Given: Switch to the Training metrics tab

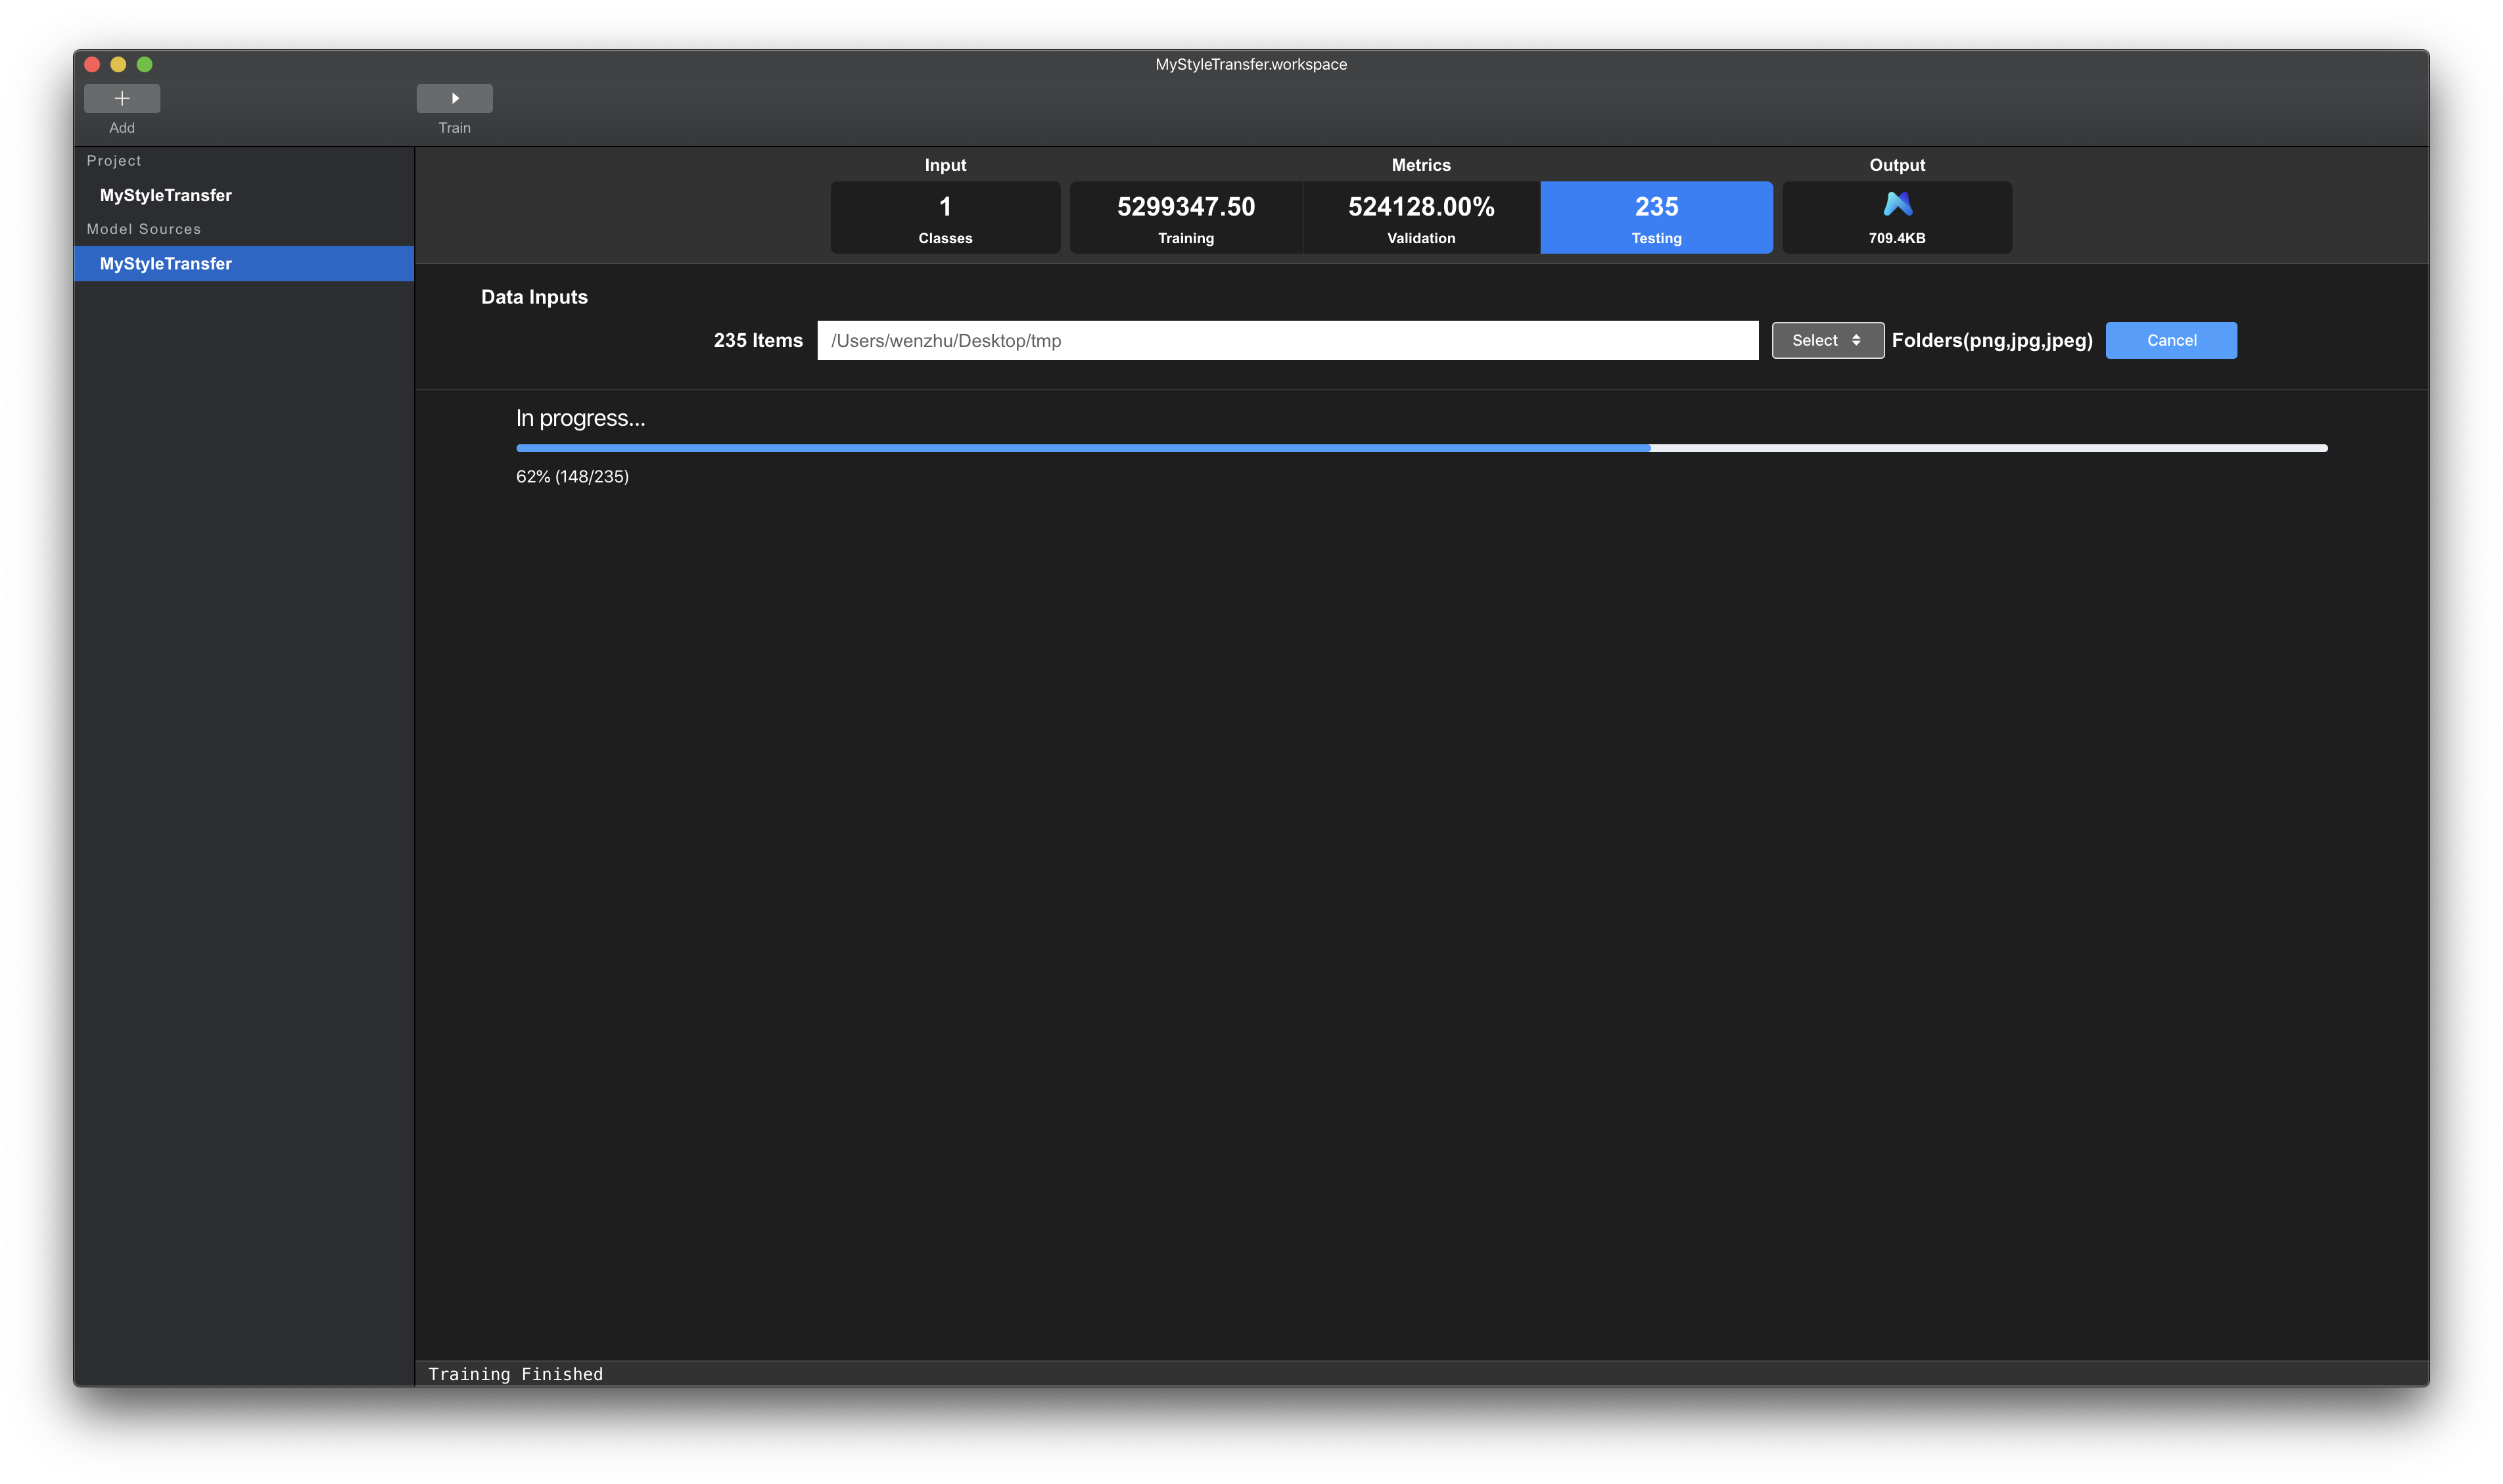Looking at the screenshot, I should [x=1185, y=218].
